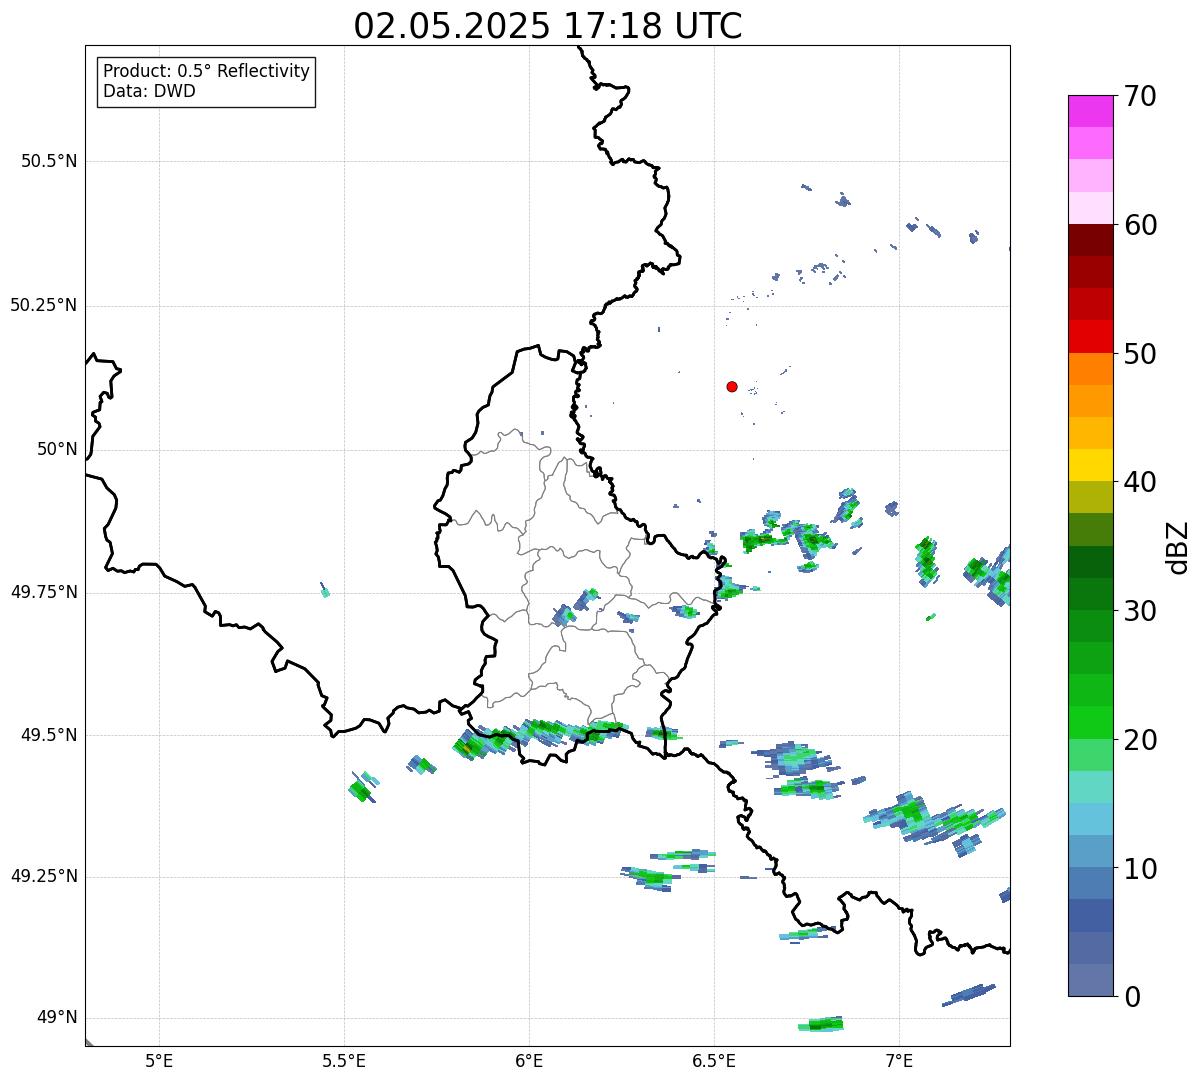Click the magenta top colorbar segment
The width and height of the screenshot is (1202, 1081).
pyautogui.click(x=1091, y=111)
